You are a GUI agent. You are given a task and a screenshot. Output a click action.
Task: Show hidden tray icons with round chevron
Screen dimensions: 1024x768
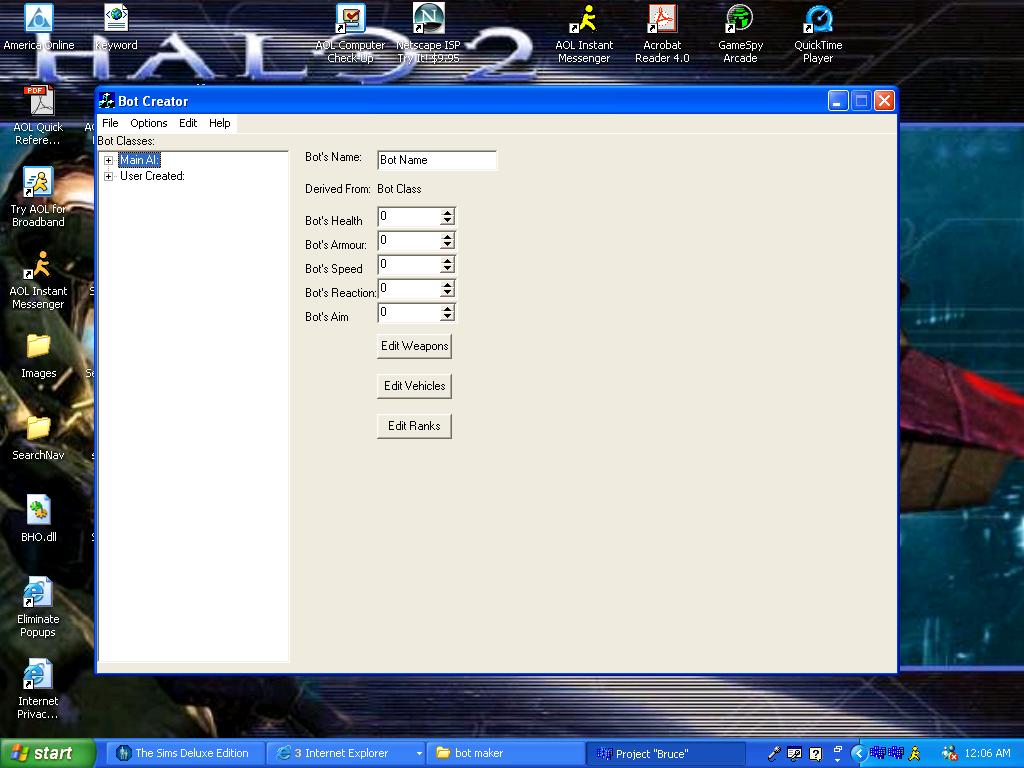(x=859, y=754)
